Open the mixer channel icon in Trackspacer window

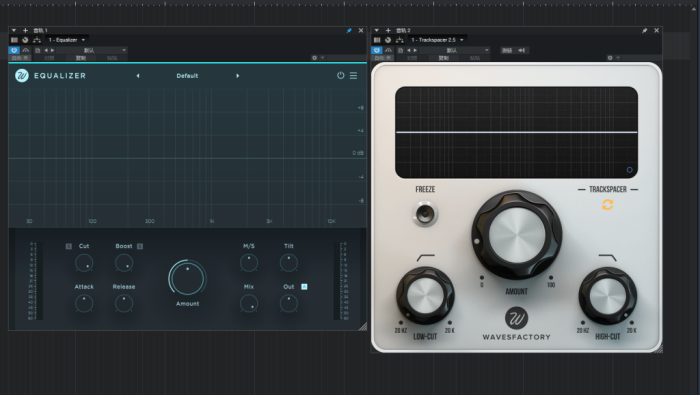(377, 40)
